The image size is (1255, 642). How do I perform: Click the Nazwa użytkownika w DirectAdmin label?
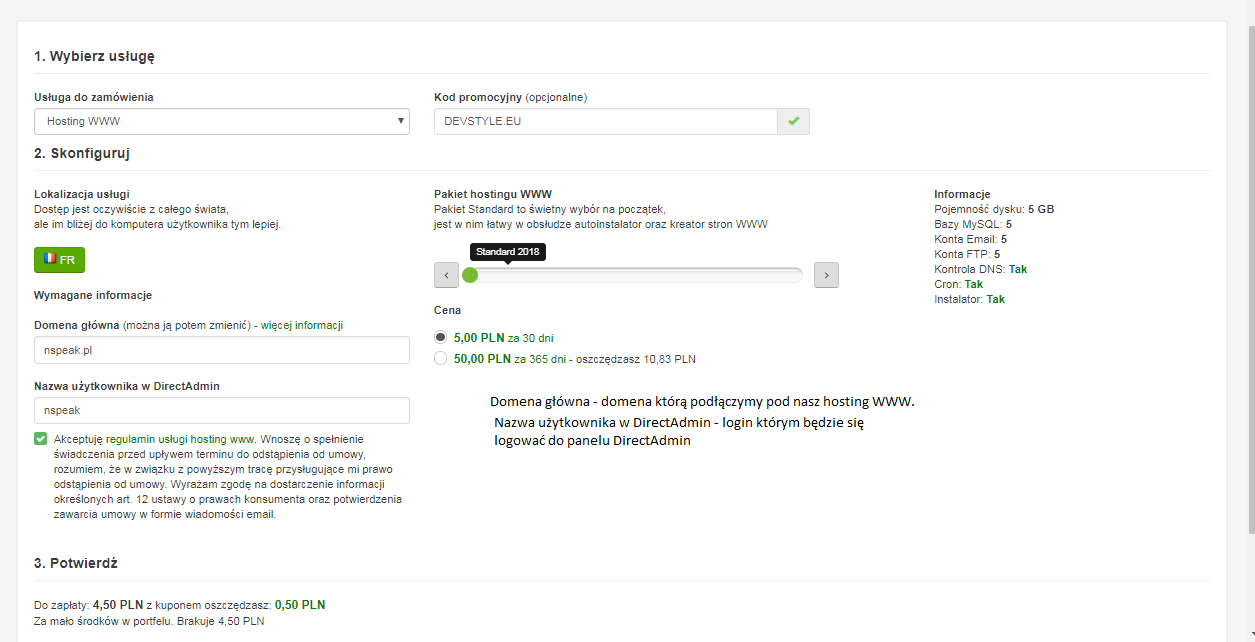coord(126,386)
